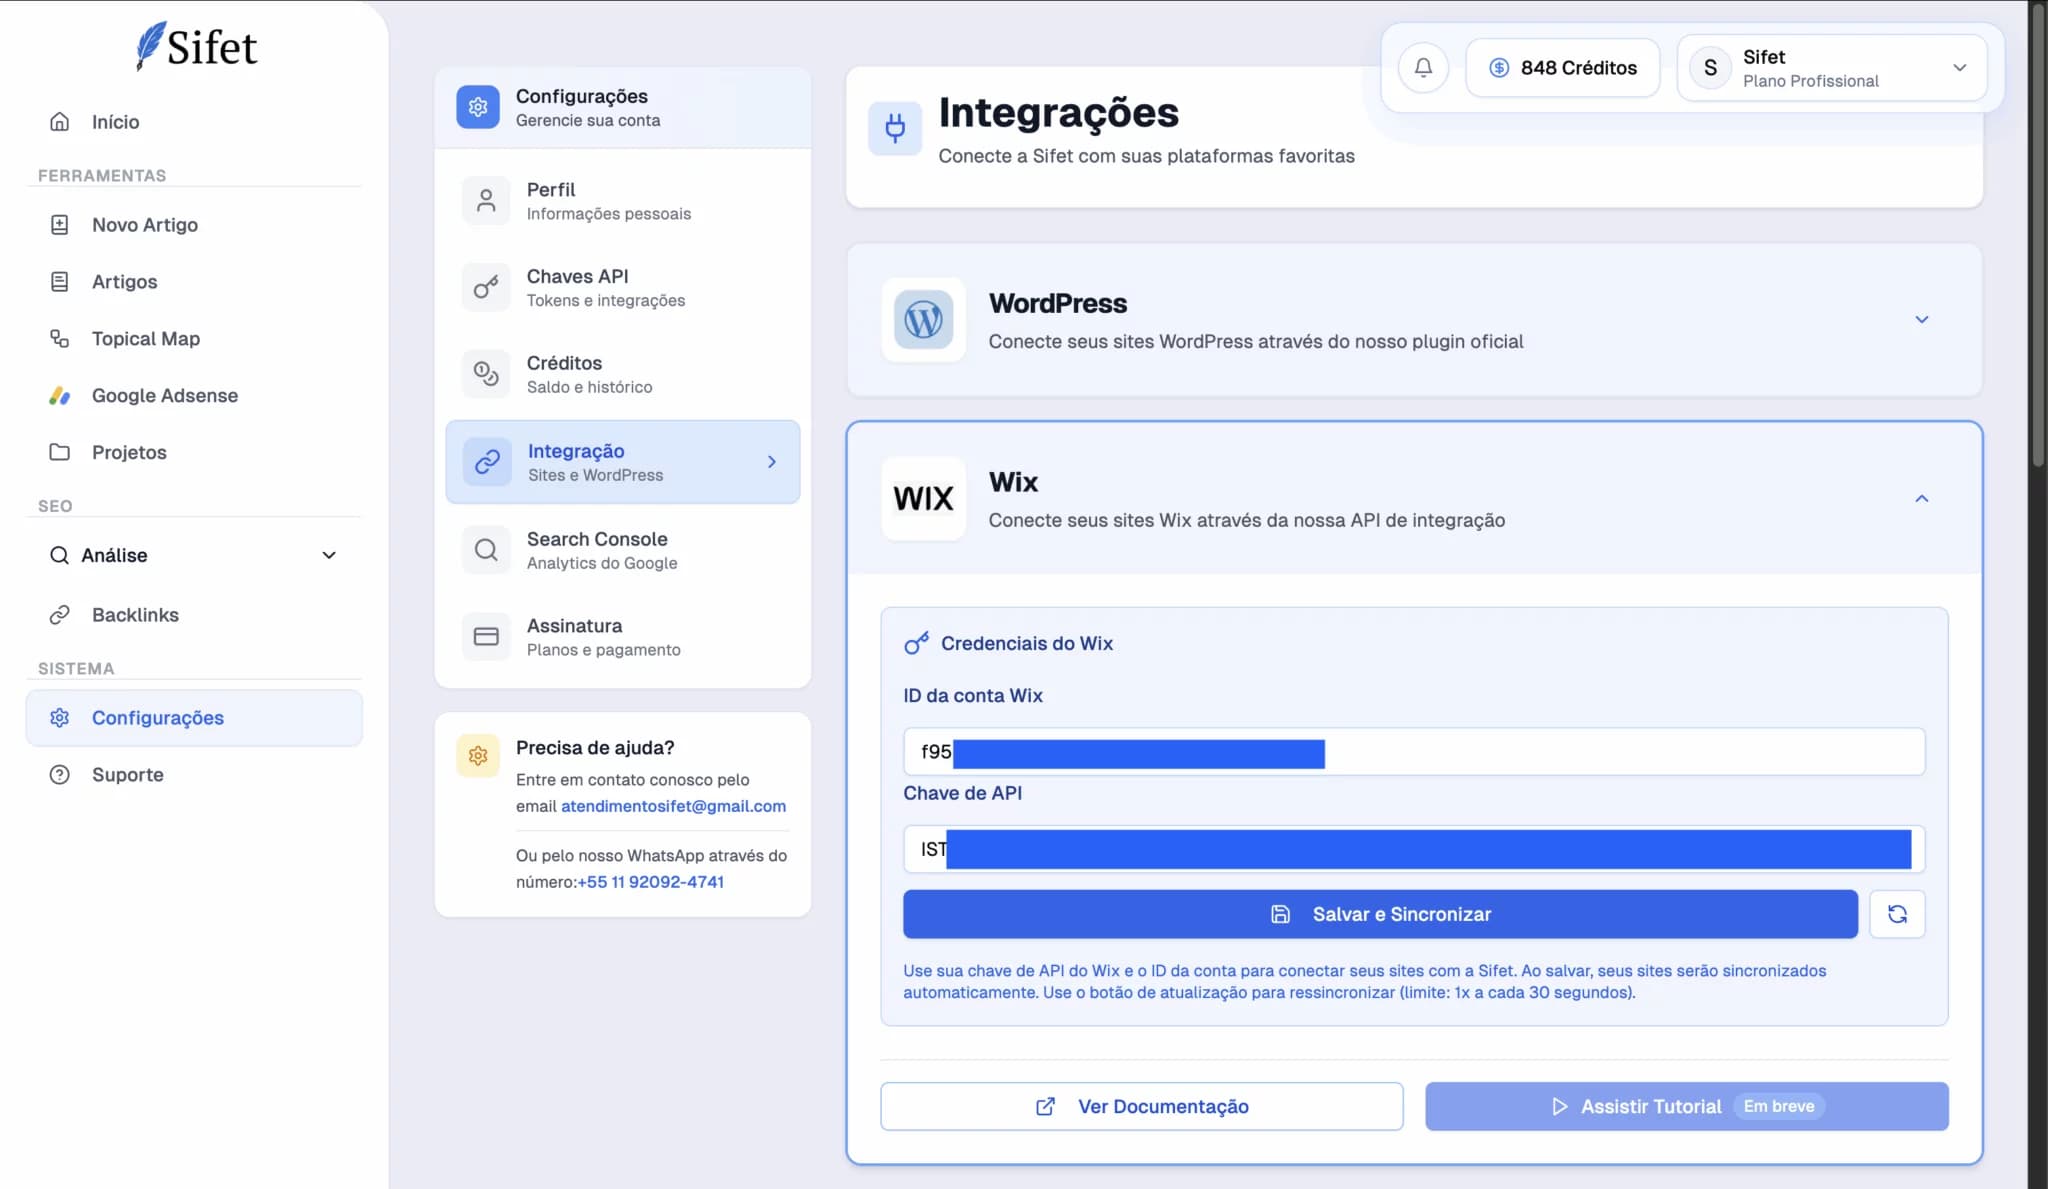The height and width of the screenshot is (1189, 2048).
Task: Click the notification bell icon
Action: click(x=1423, y=68)
